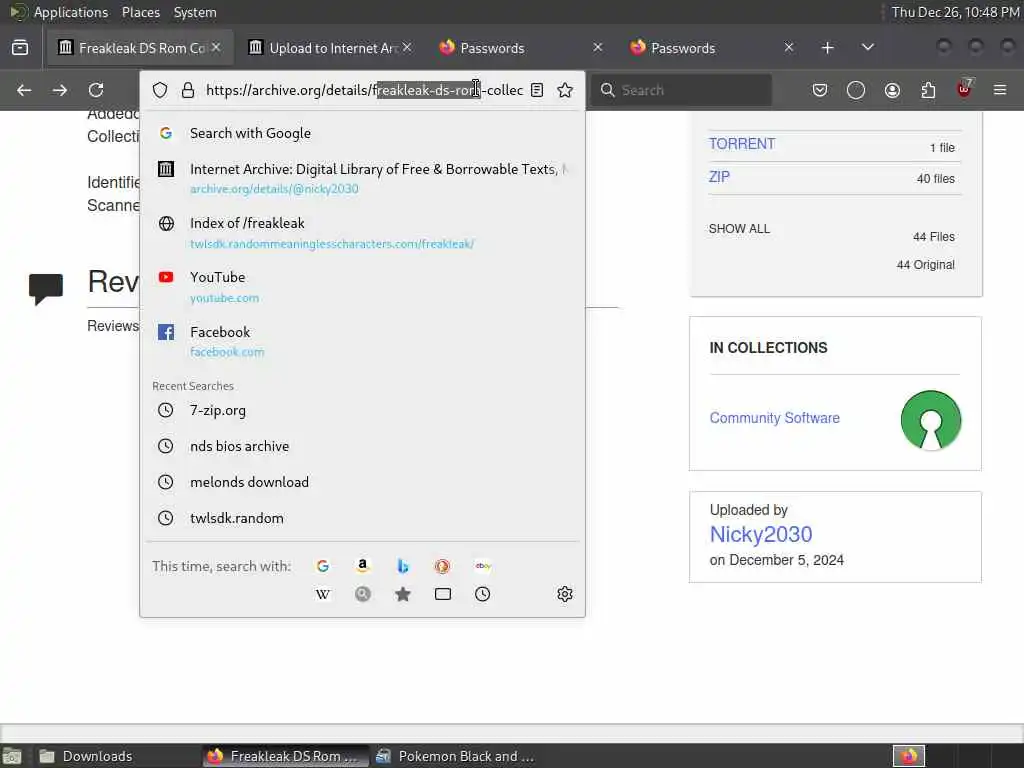Image resolution: width=1024 pixels, height=768 pixels.
Task: Pick recent search nds bios archive
Action: tap(362, 446)
